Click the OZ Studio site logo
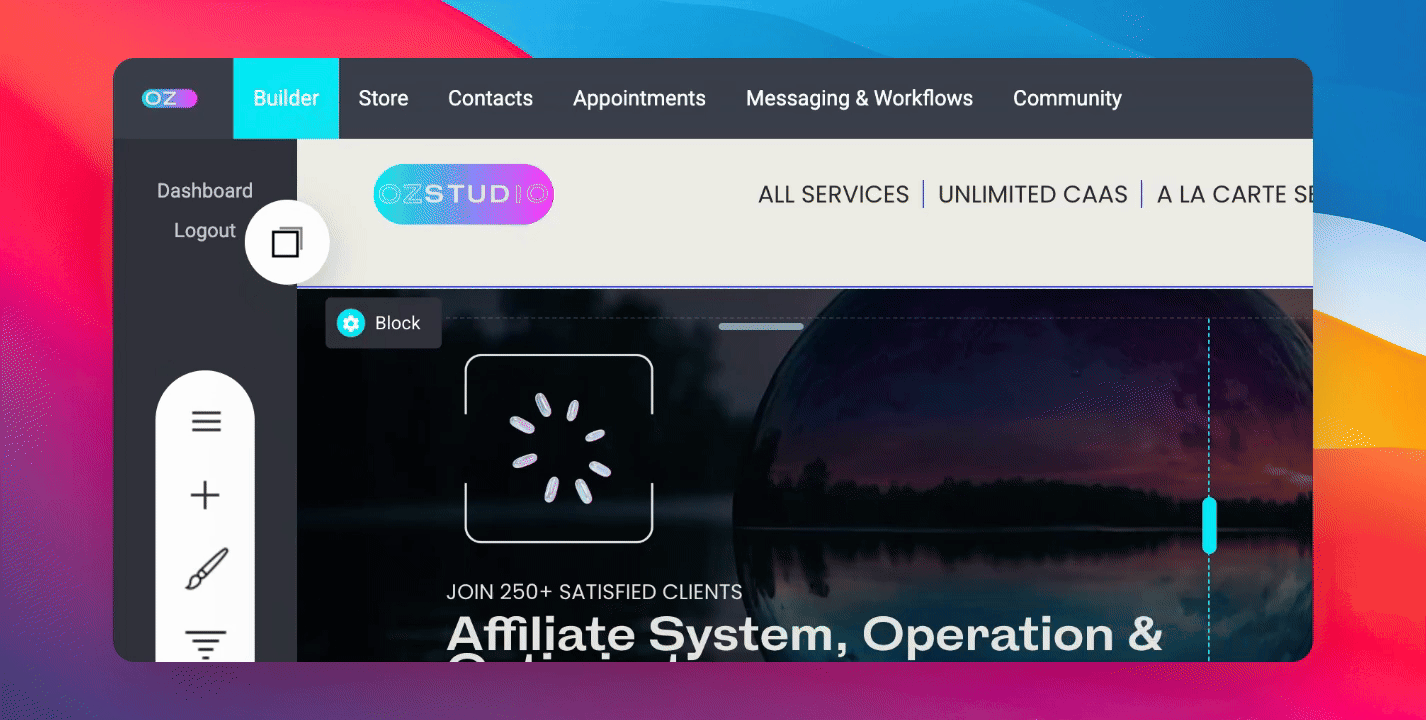This screenshot has width=1426, height=720. (463, 194)
